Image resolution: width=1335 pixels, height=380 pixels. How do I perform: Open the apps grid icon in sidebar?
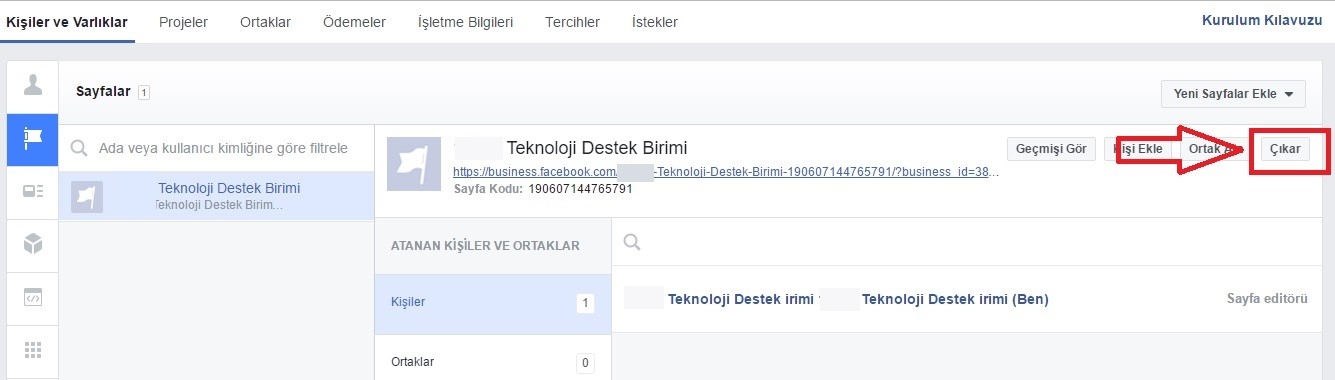tap(33, 349)
